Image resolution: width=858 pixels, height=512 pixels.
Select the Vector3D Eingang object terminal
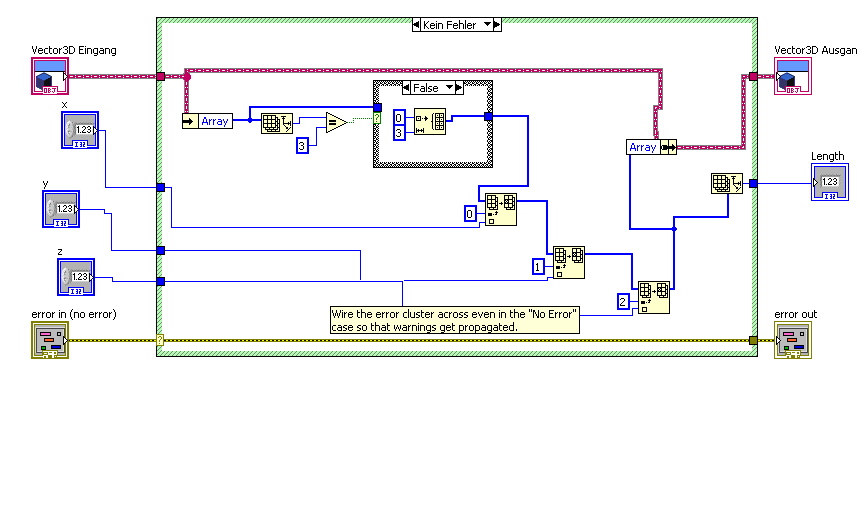click(50, 76)
